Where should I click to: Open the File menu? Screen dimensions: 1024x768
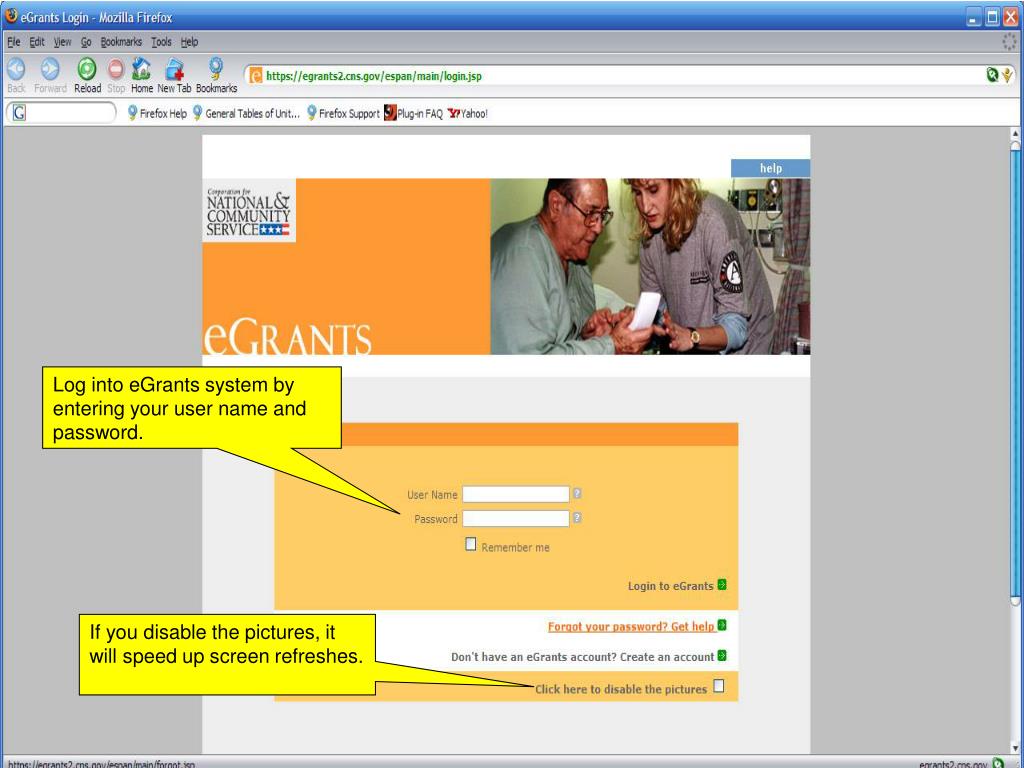point(14,42)
